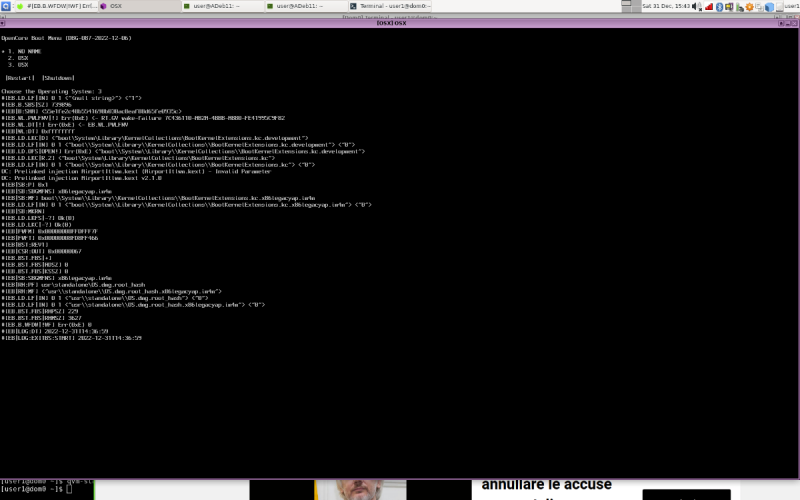
Task: Click the AirportItlwm.kext 'Invalid Parameter' log line
Action: pos(136,171)
